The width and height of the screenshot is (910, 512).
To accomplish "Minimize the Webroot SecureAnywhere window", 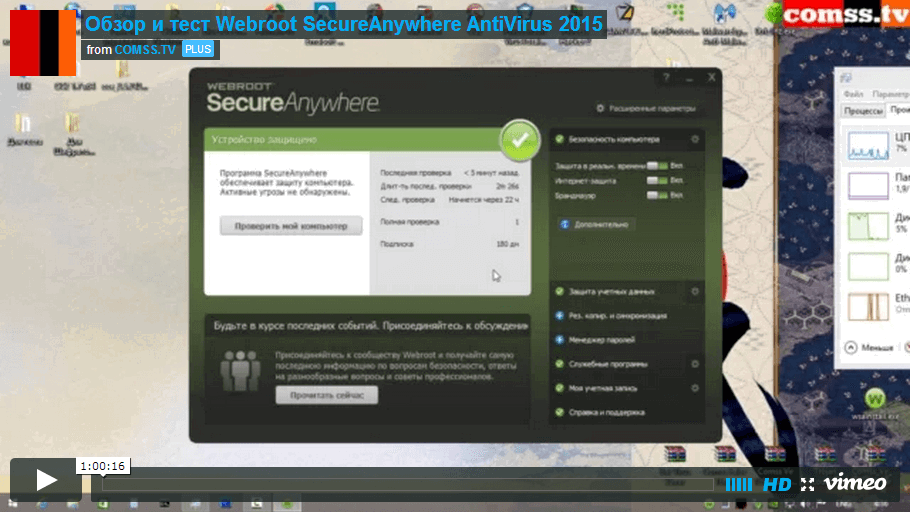I will point(689,78).
